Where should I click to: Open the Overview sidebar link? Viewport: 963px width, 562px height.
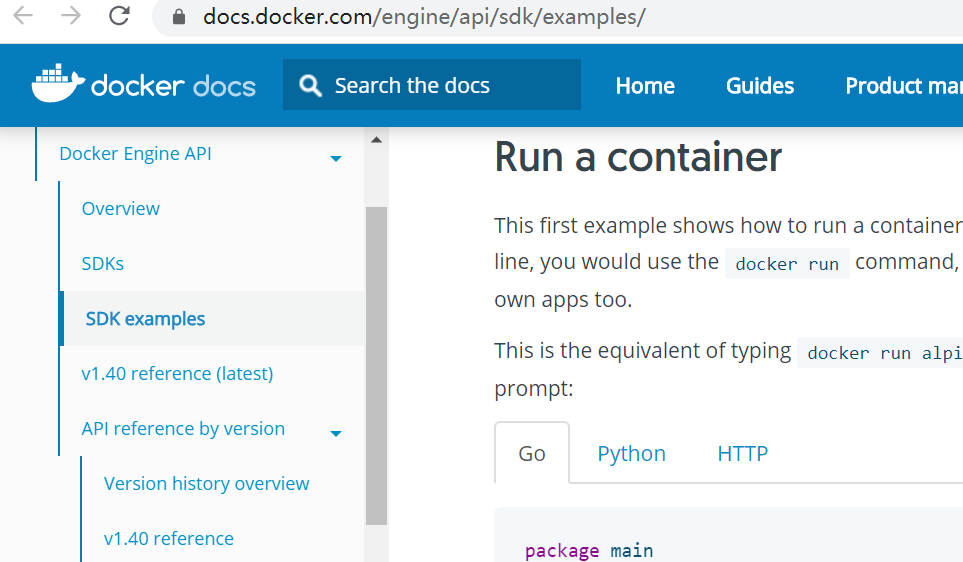pyautogui.click(x=121, y=209)
